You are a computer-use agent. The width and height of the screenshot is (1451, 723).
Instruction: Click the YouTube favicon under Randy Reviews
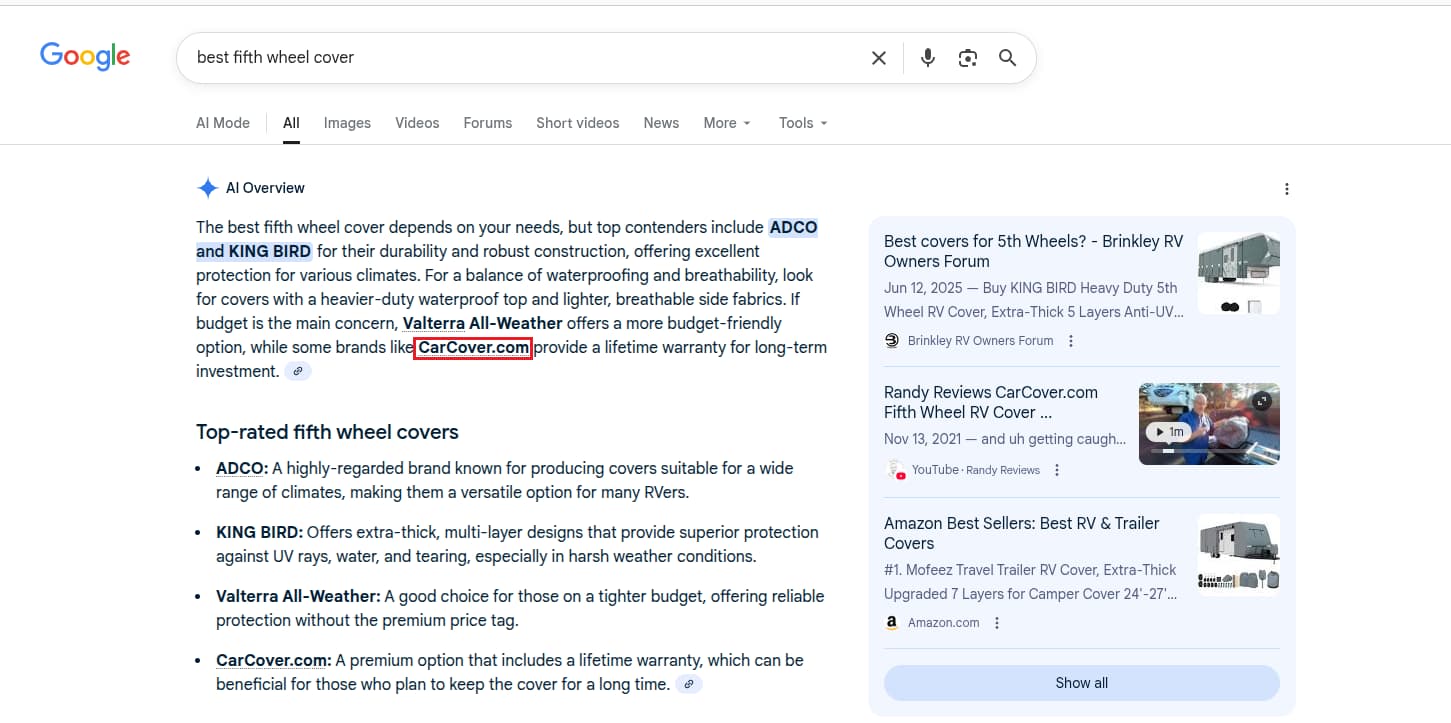(895, 469)
